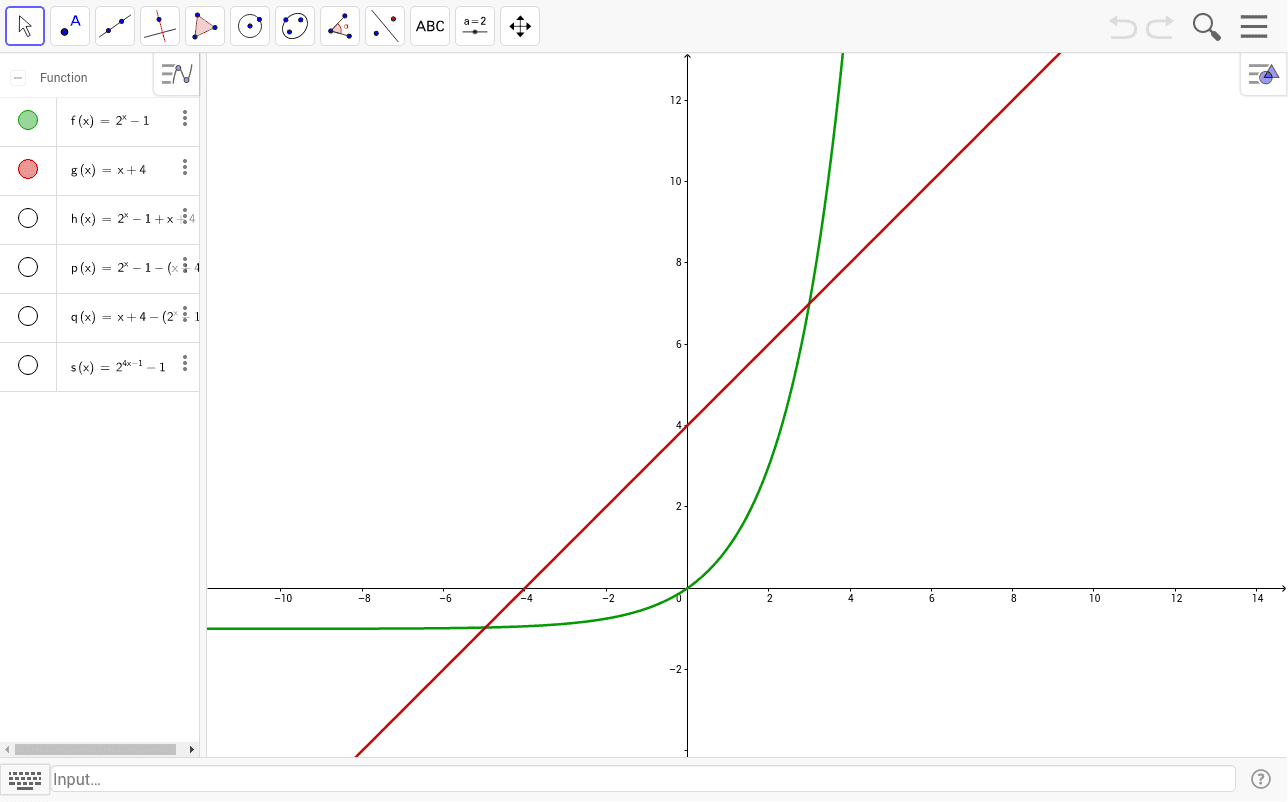This screenshot has height=802, width=1288.
Task: Open more options for q(x)
Action: pos(185,315)
